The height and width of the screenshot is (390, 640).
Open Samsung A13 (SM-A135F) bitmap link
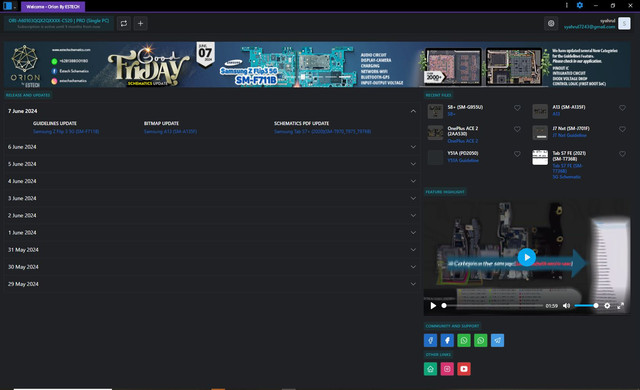click(171, 131)
